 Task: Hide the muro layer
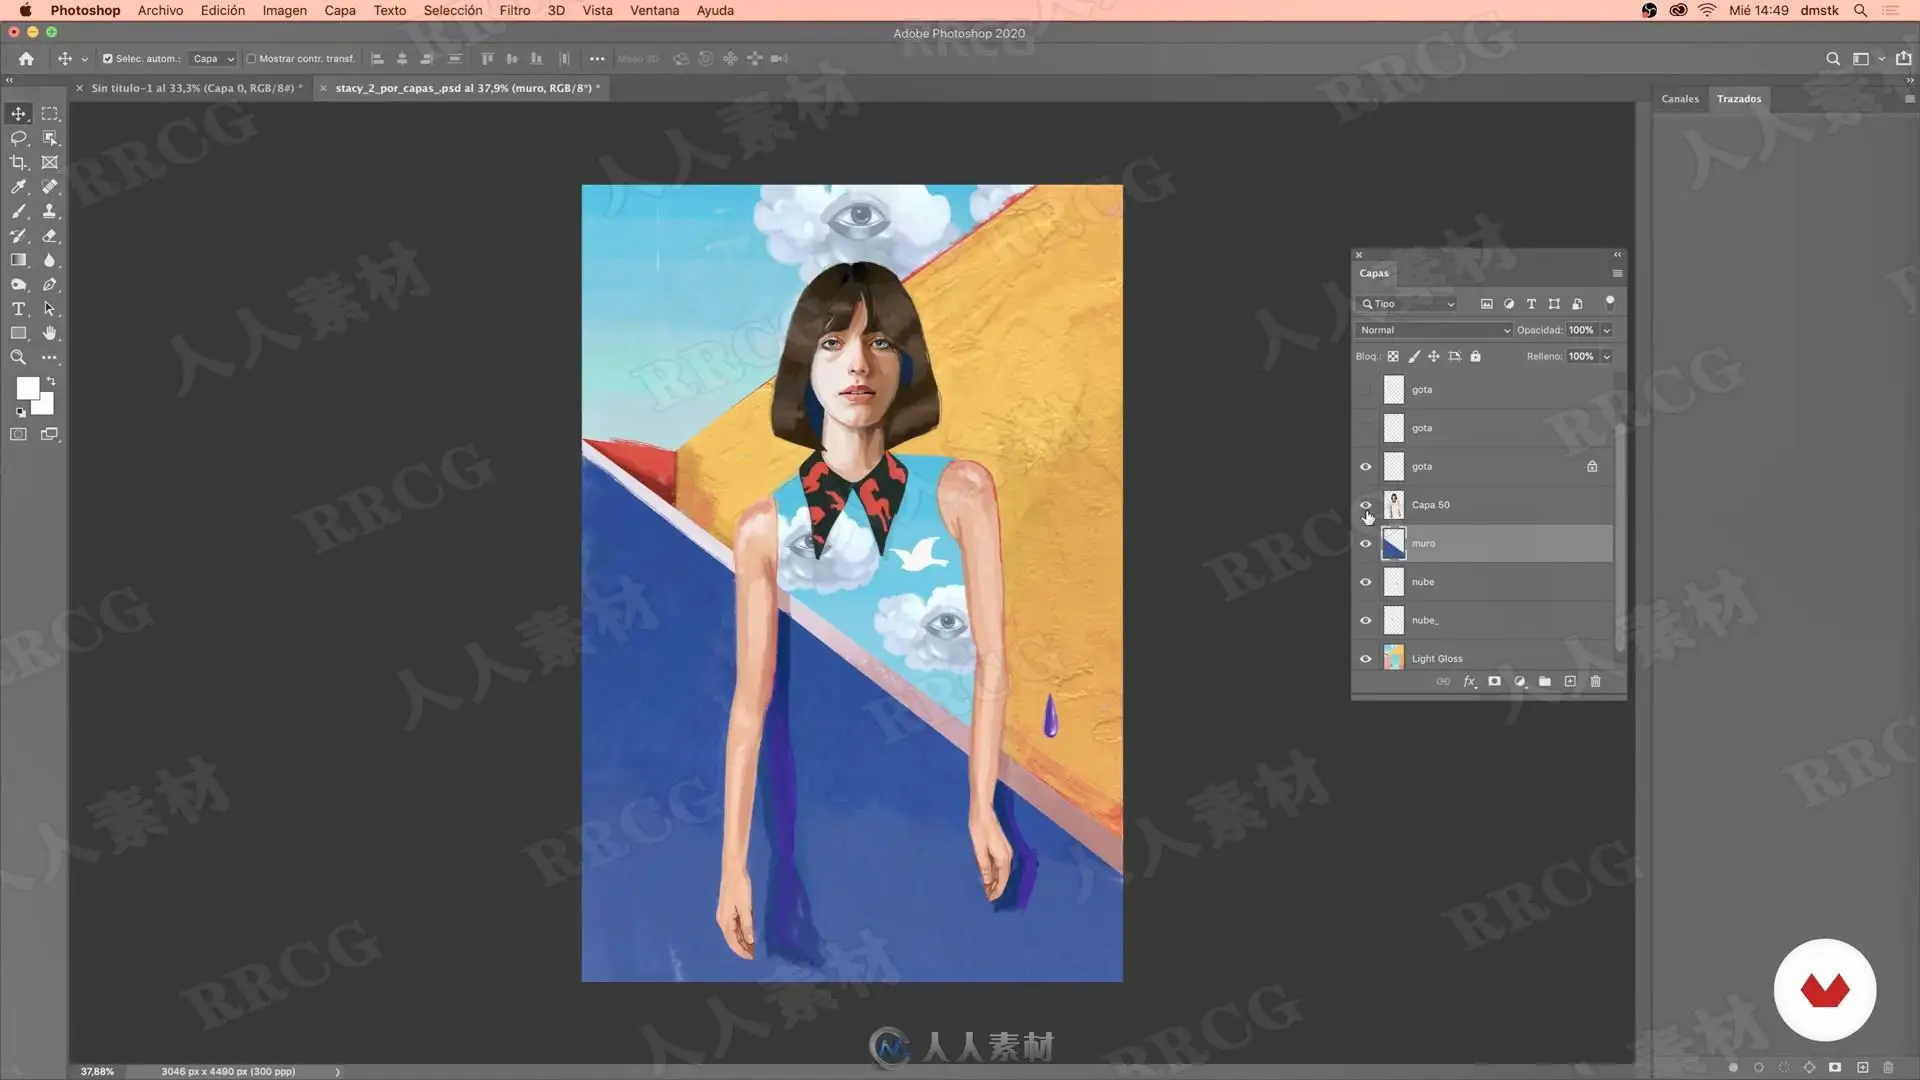pos(1366,544)
